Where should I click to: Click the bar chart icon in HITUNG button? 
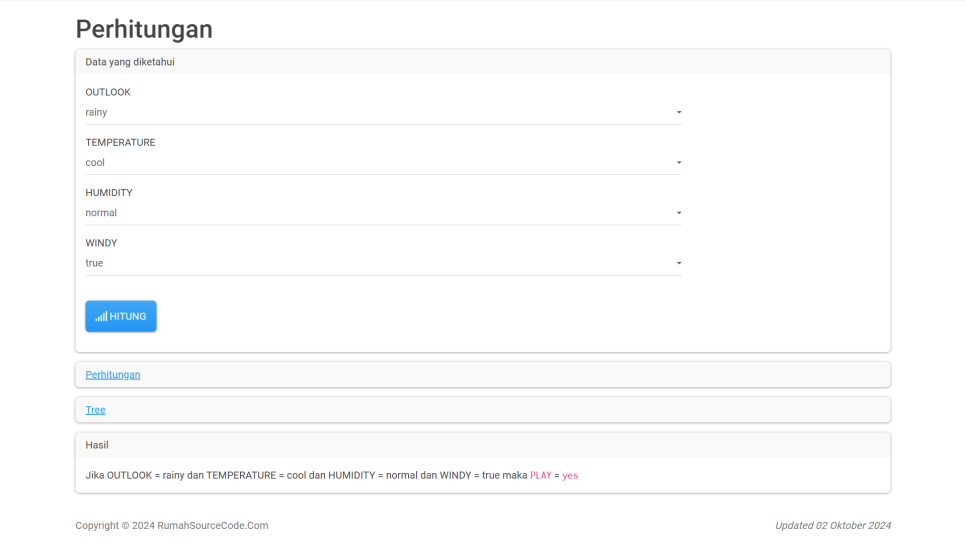pos(101,317)
